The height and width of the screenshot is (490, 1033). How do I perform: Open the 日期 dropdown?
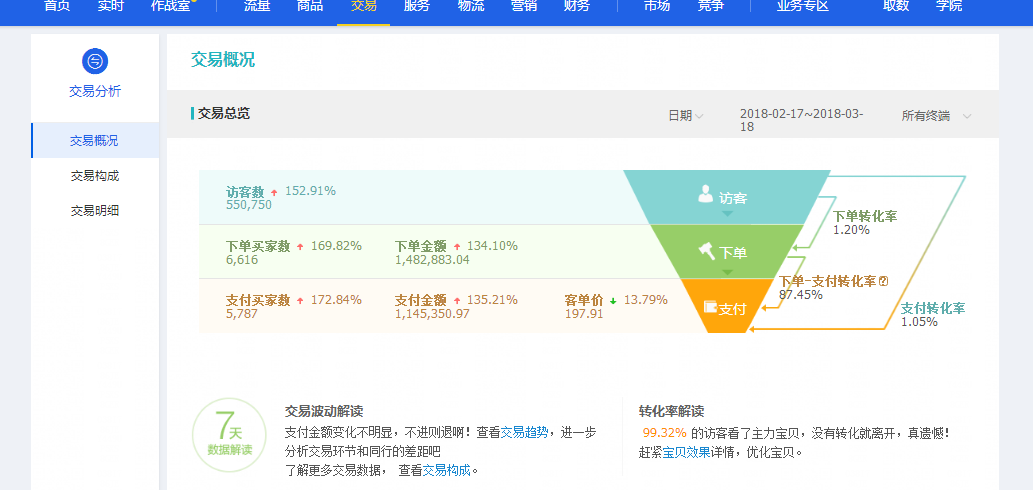click(686, 116)
